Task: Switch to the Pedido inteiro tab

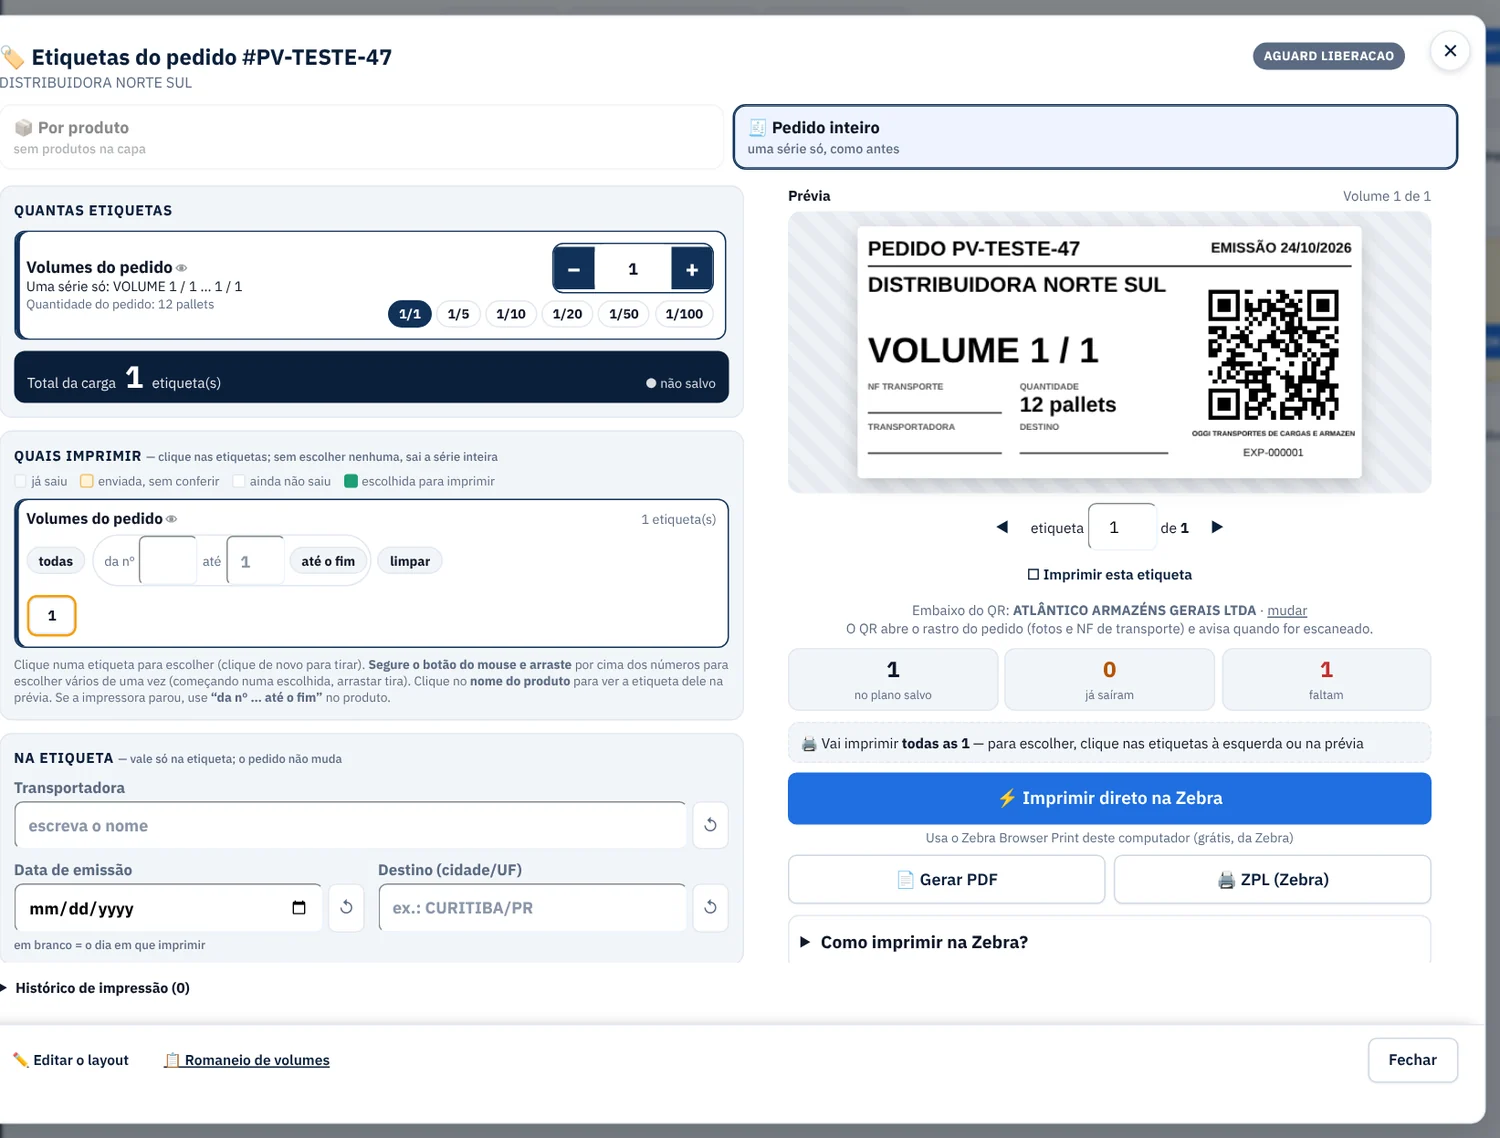Action: click(x=1095, y=138)
